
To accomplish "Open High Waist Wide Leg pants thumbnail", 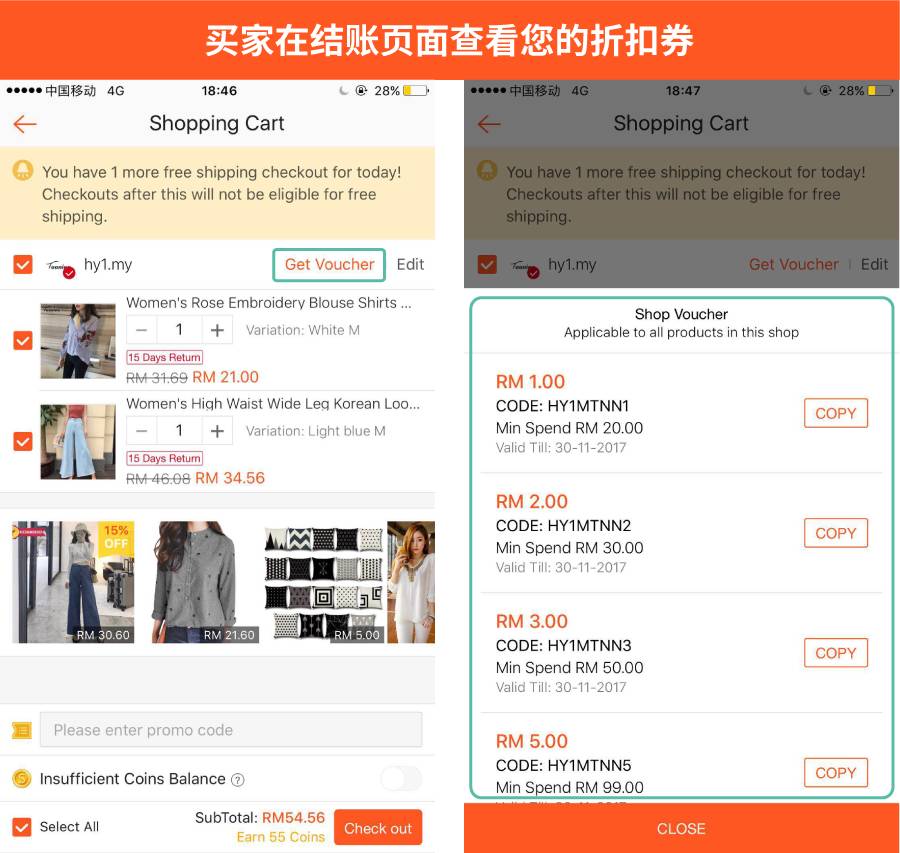I will 78,442.
